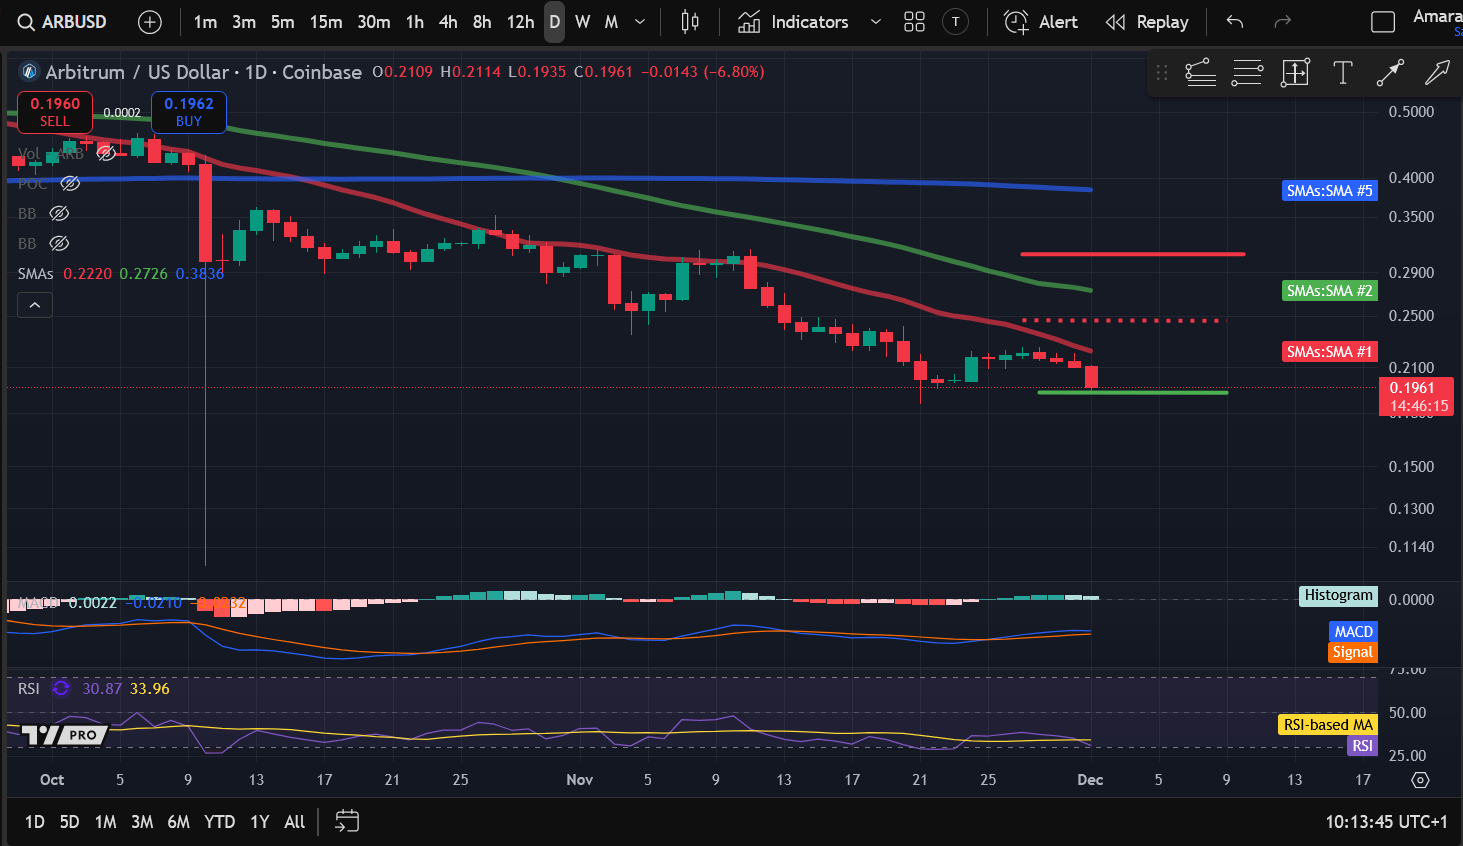Select the Arrow drawing tool

tap(1390, 72)
